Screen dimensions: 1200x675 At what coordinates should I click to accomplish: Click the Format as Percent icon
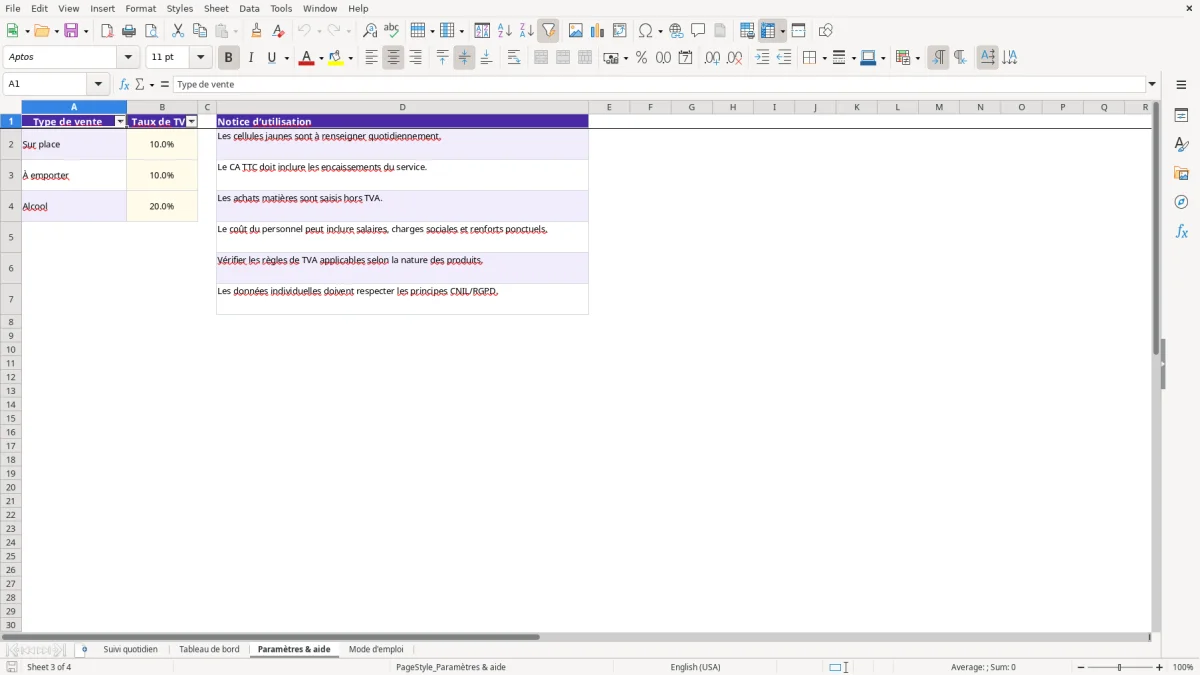[642, 58]
